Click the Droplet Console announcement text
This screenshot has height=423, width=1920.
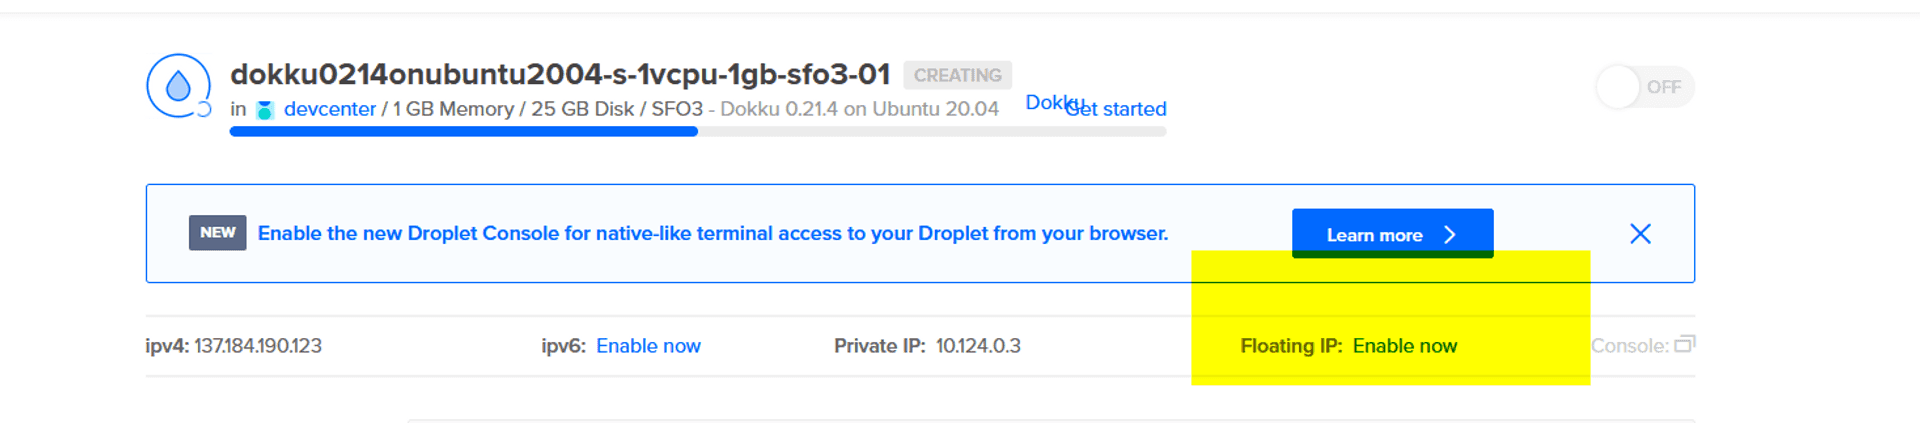[x=712, y=234]
